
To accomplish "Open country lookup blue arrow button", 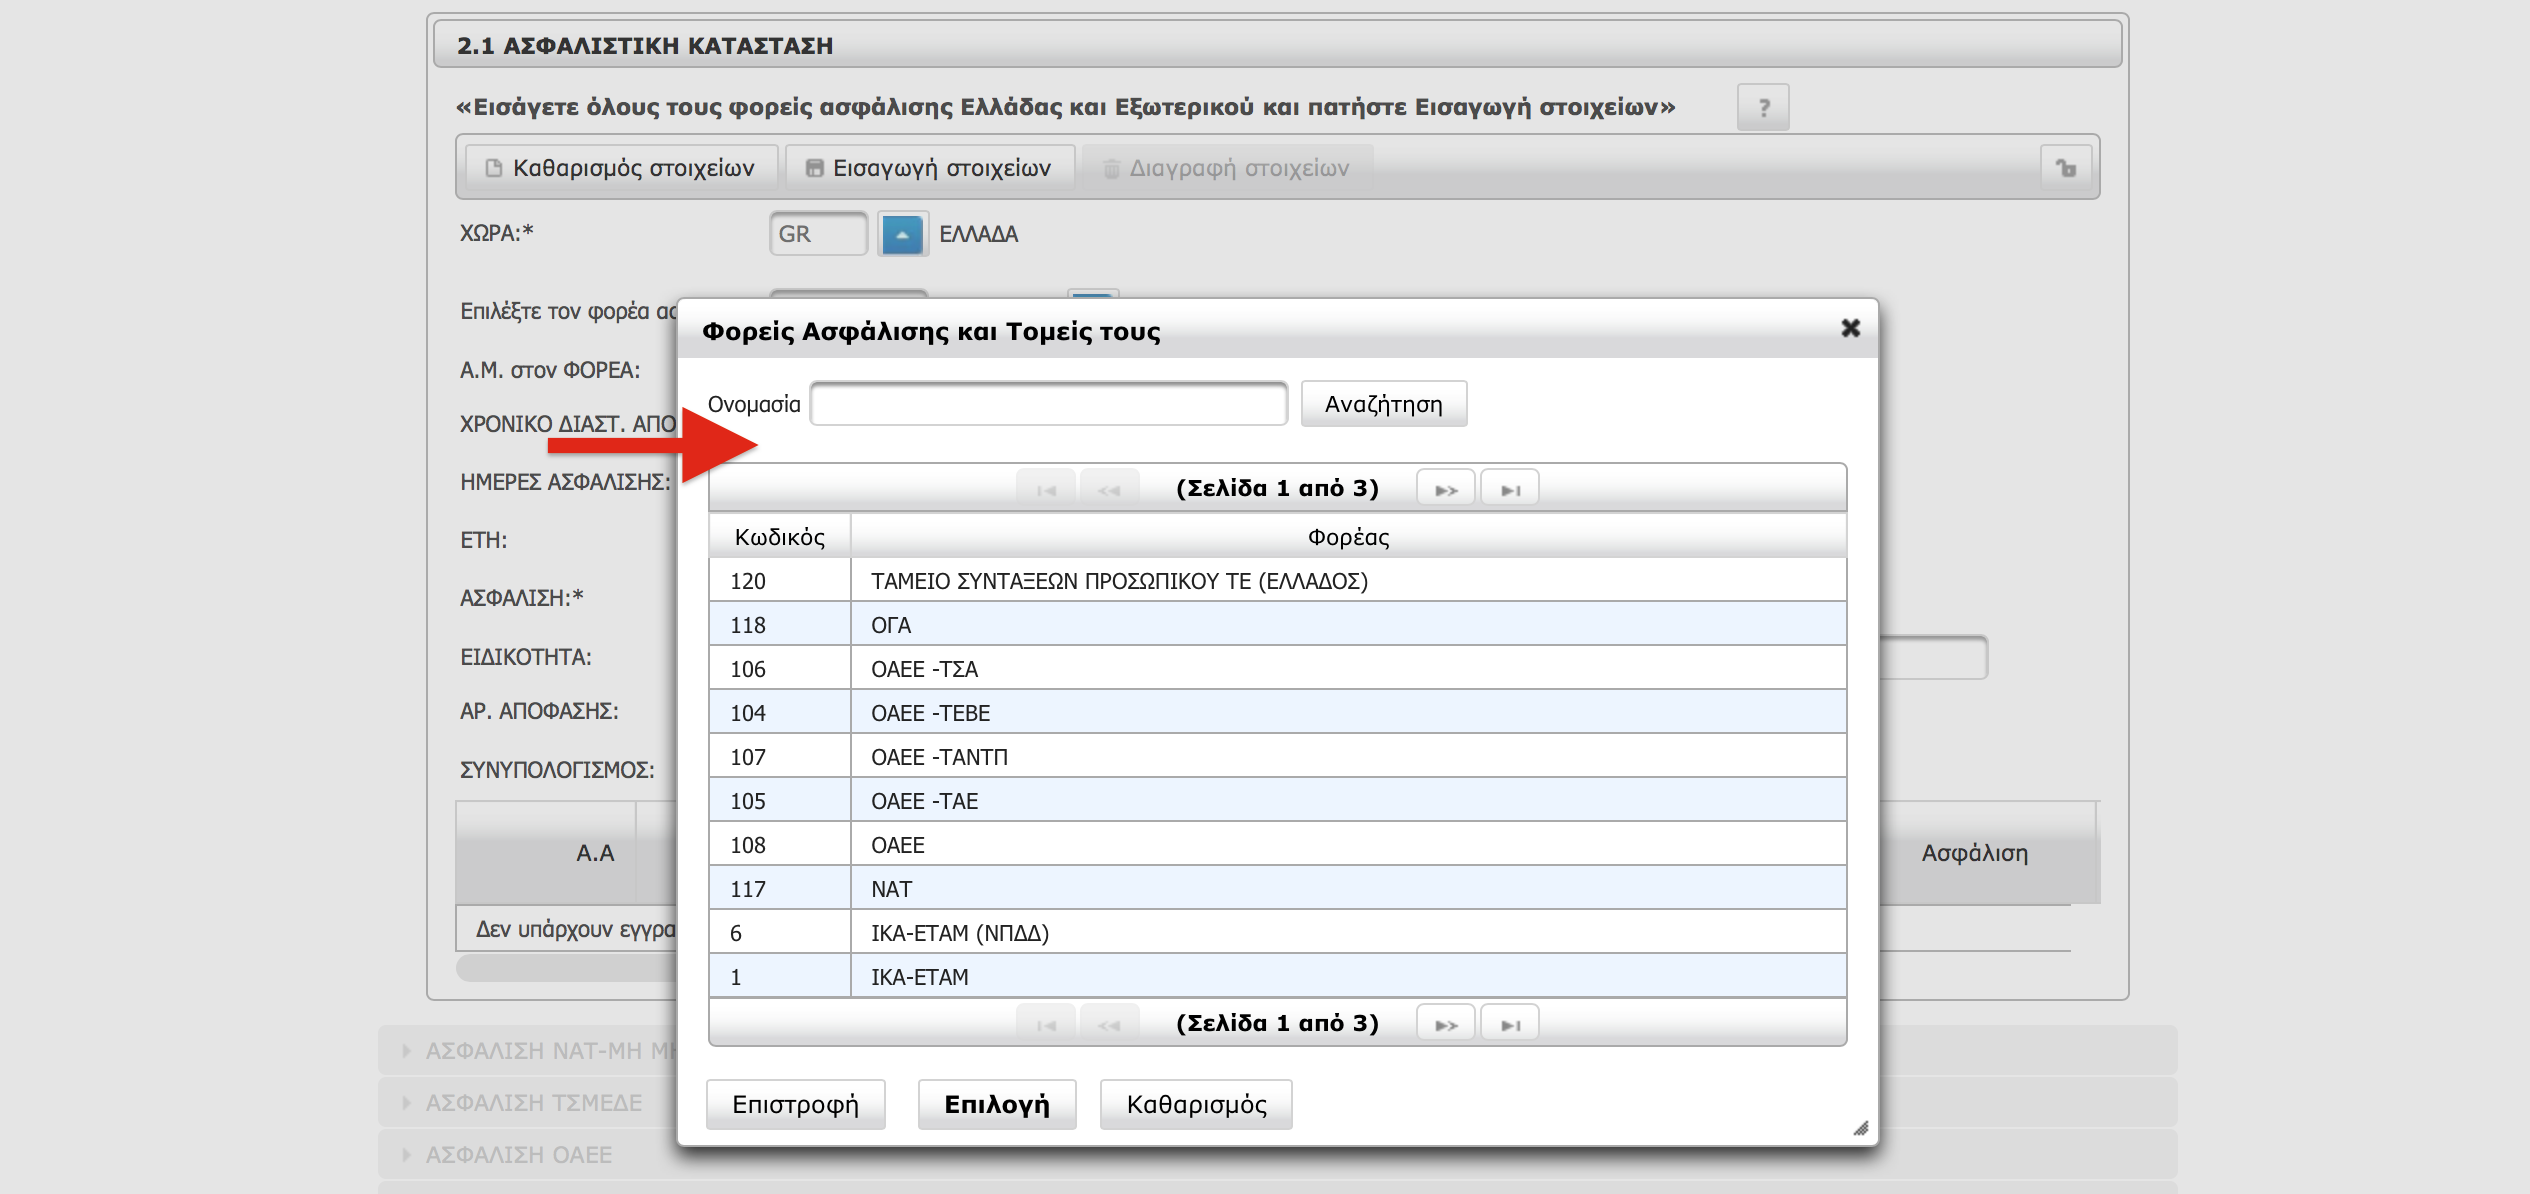I will point(902,234).
